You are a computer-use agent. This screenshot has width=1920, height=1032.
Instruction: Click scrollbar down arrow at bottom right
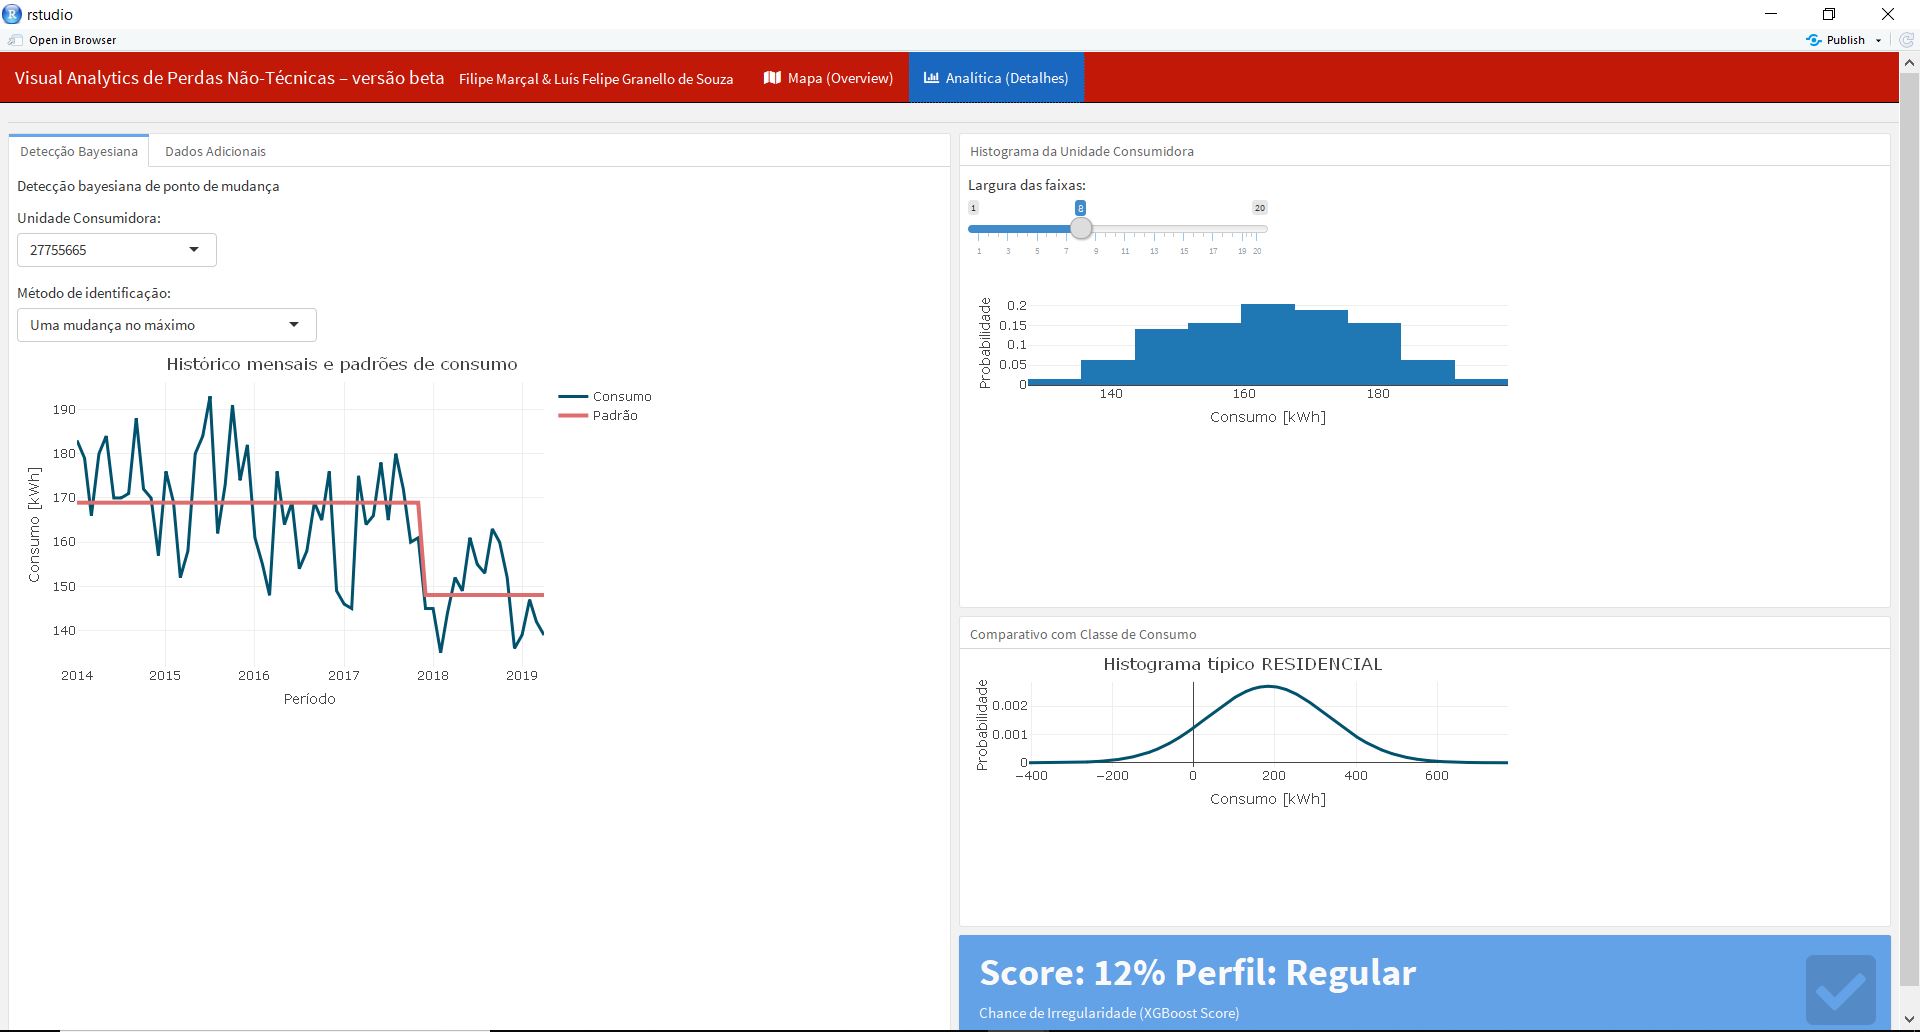[x=1908, y=1020]
